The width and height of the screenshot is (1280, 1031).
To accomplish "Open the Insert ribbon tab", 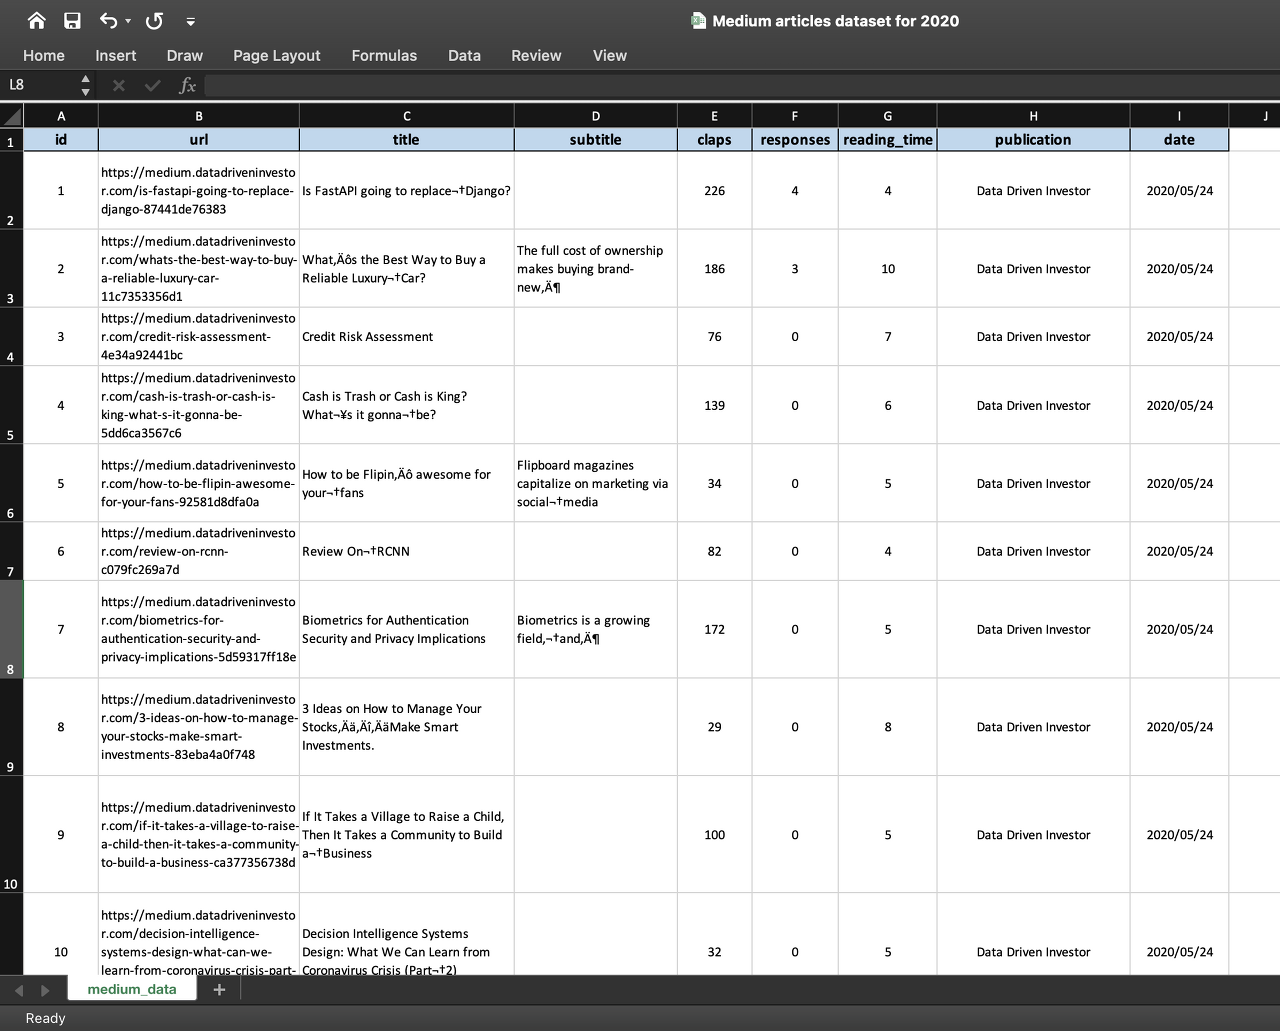I will click(x=116, y=56).
